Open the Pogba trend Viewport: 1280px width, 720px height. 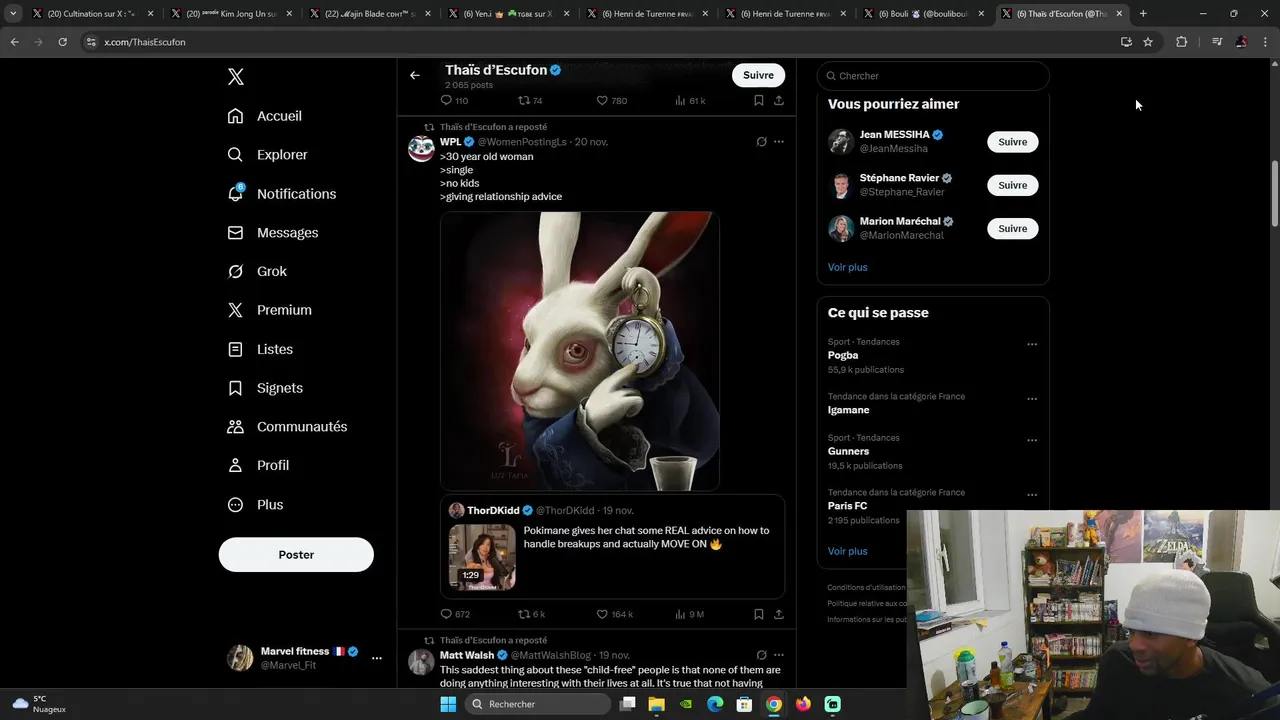pos(843,355)
